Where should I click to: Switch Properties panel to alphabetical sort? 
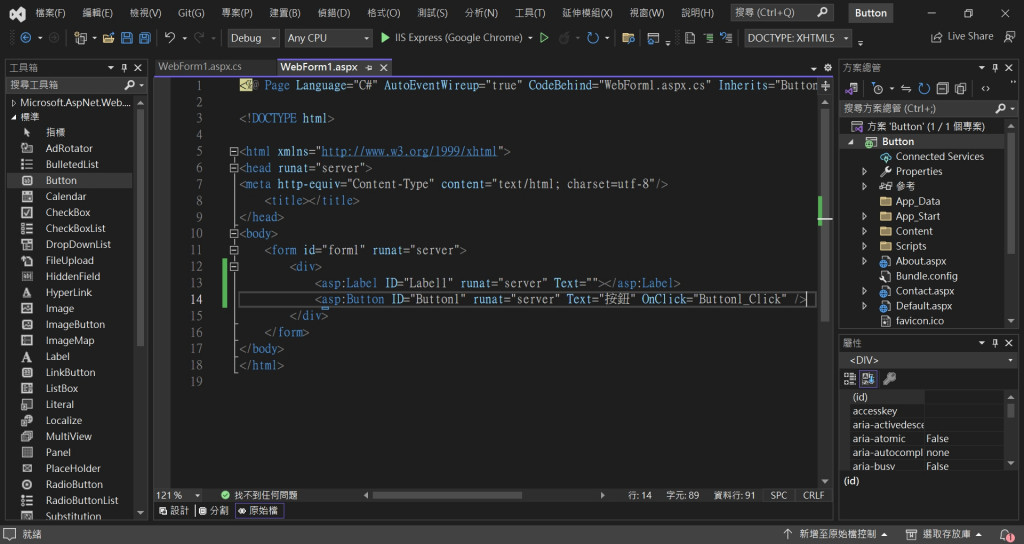point(868,378)
